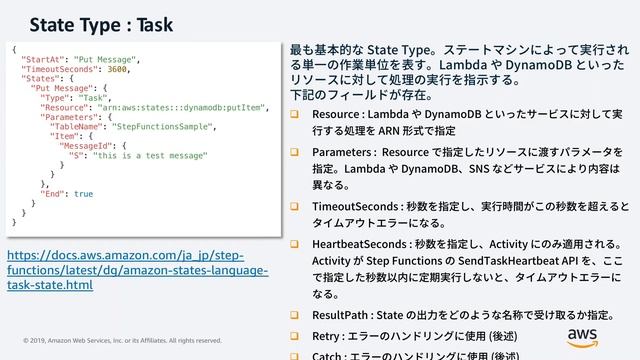Click the bullet icon beside Retry
Viewport: 640px width, 360px height.
click(x=294, y=336)
